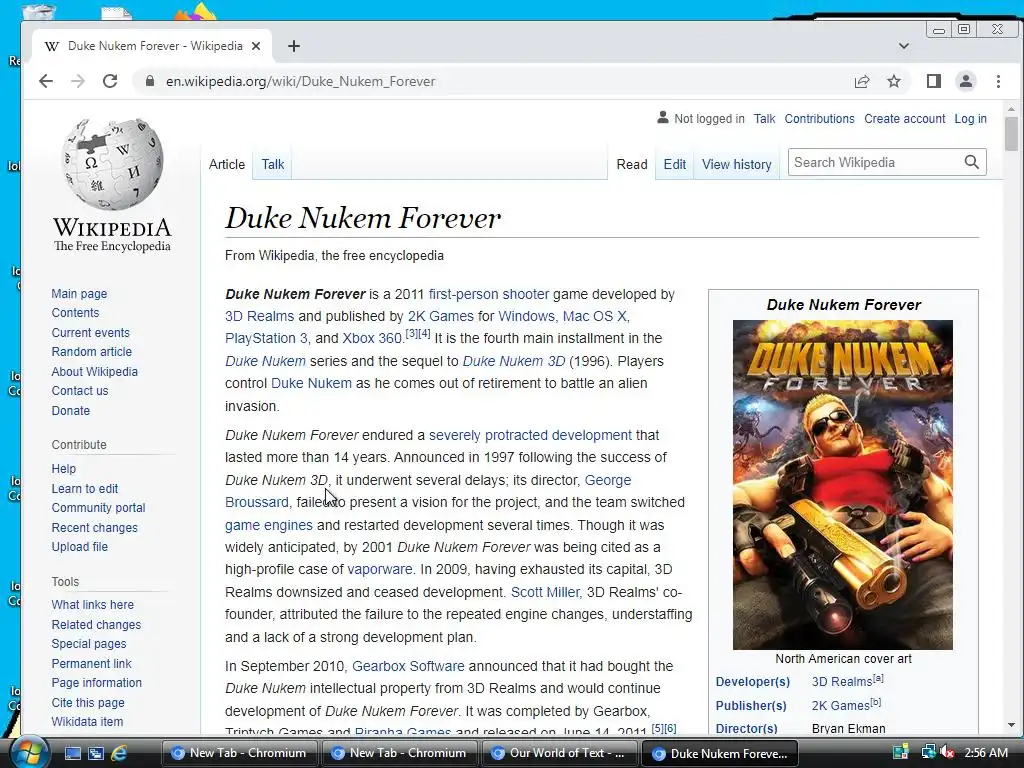Click the Developer(s) infobox label
Screen dimensions: 1024x768
(752, 682)
